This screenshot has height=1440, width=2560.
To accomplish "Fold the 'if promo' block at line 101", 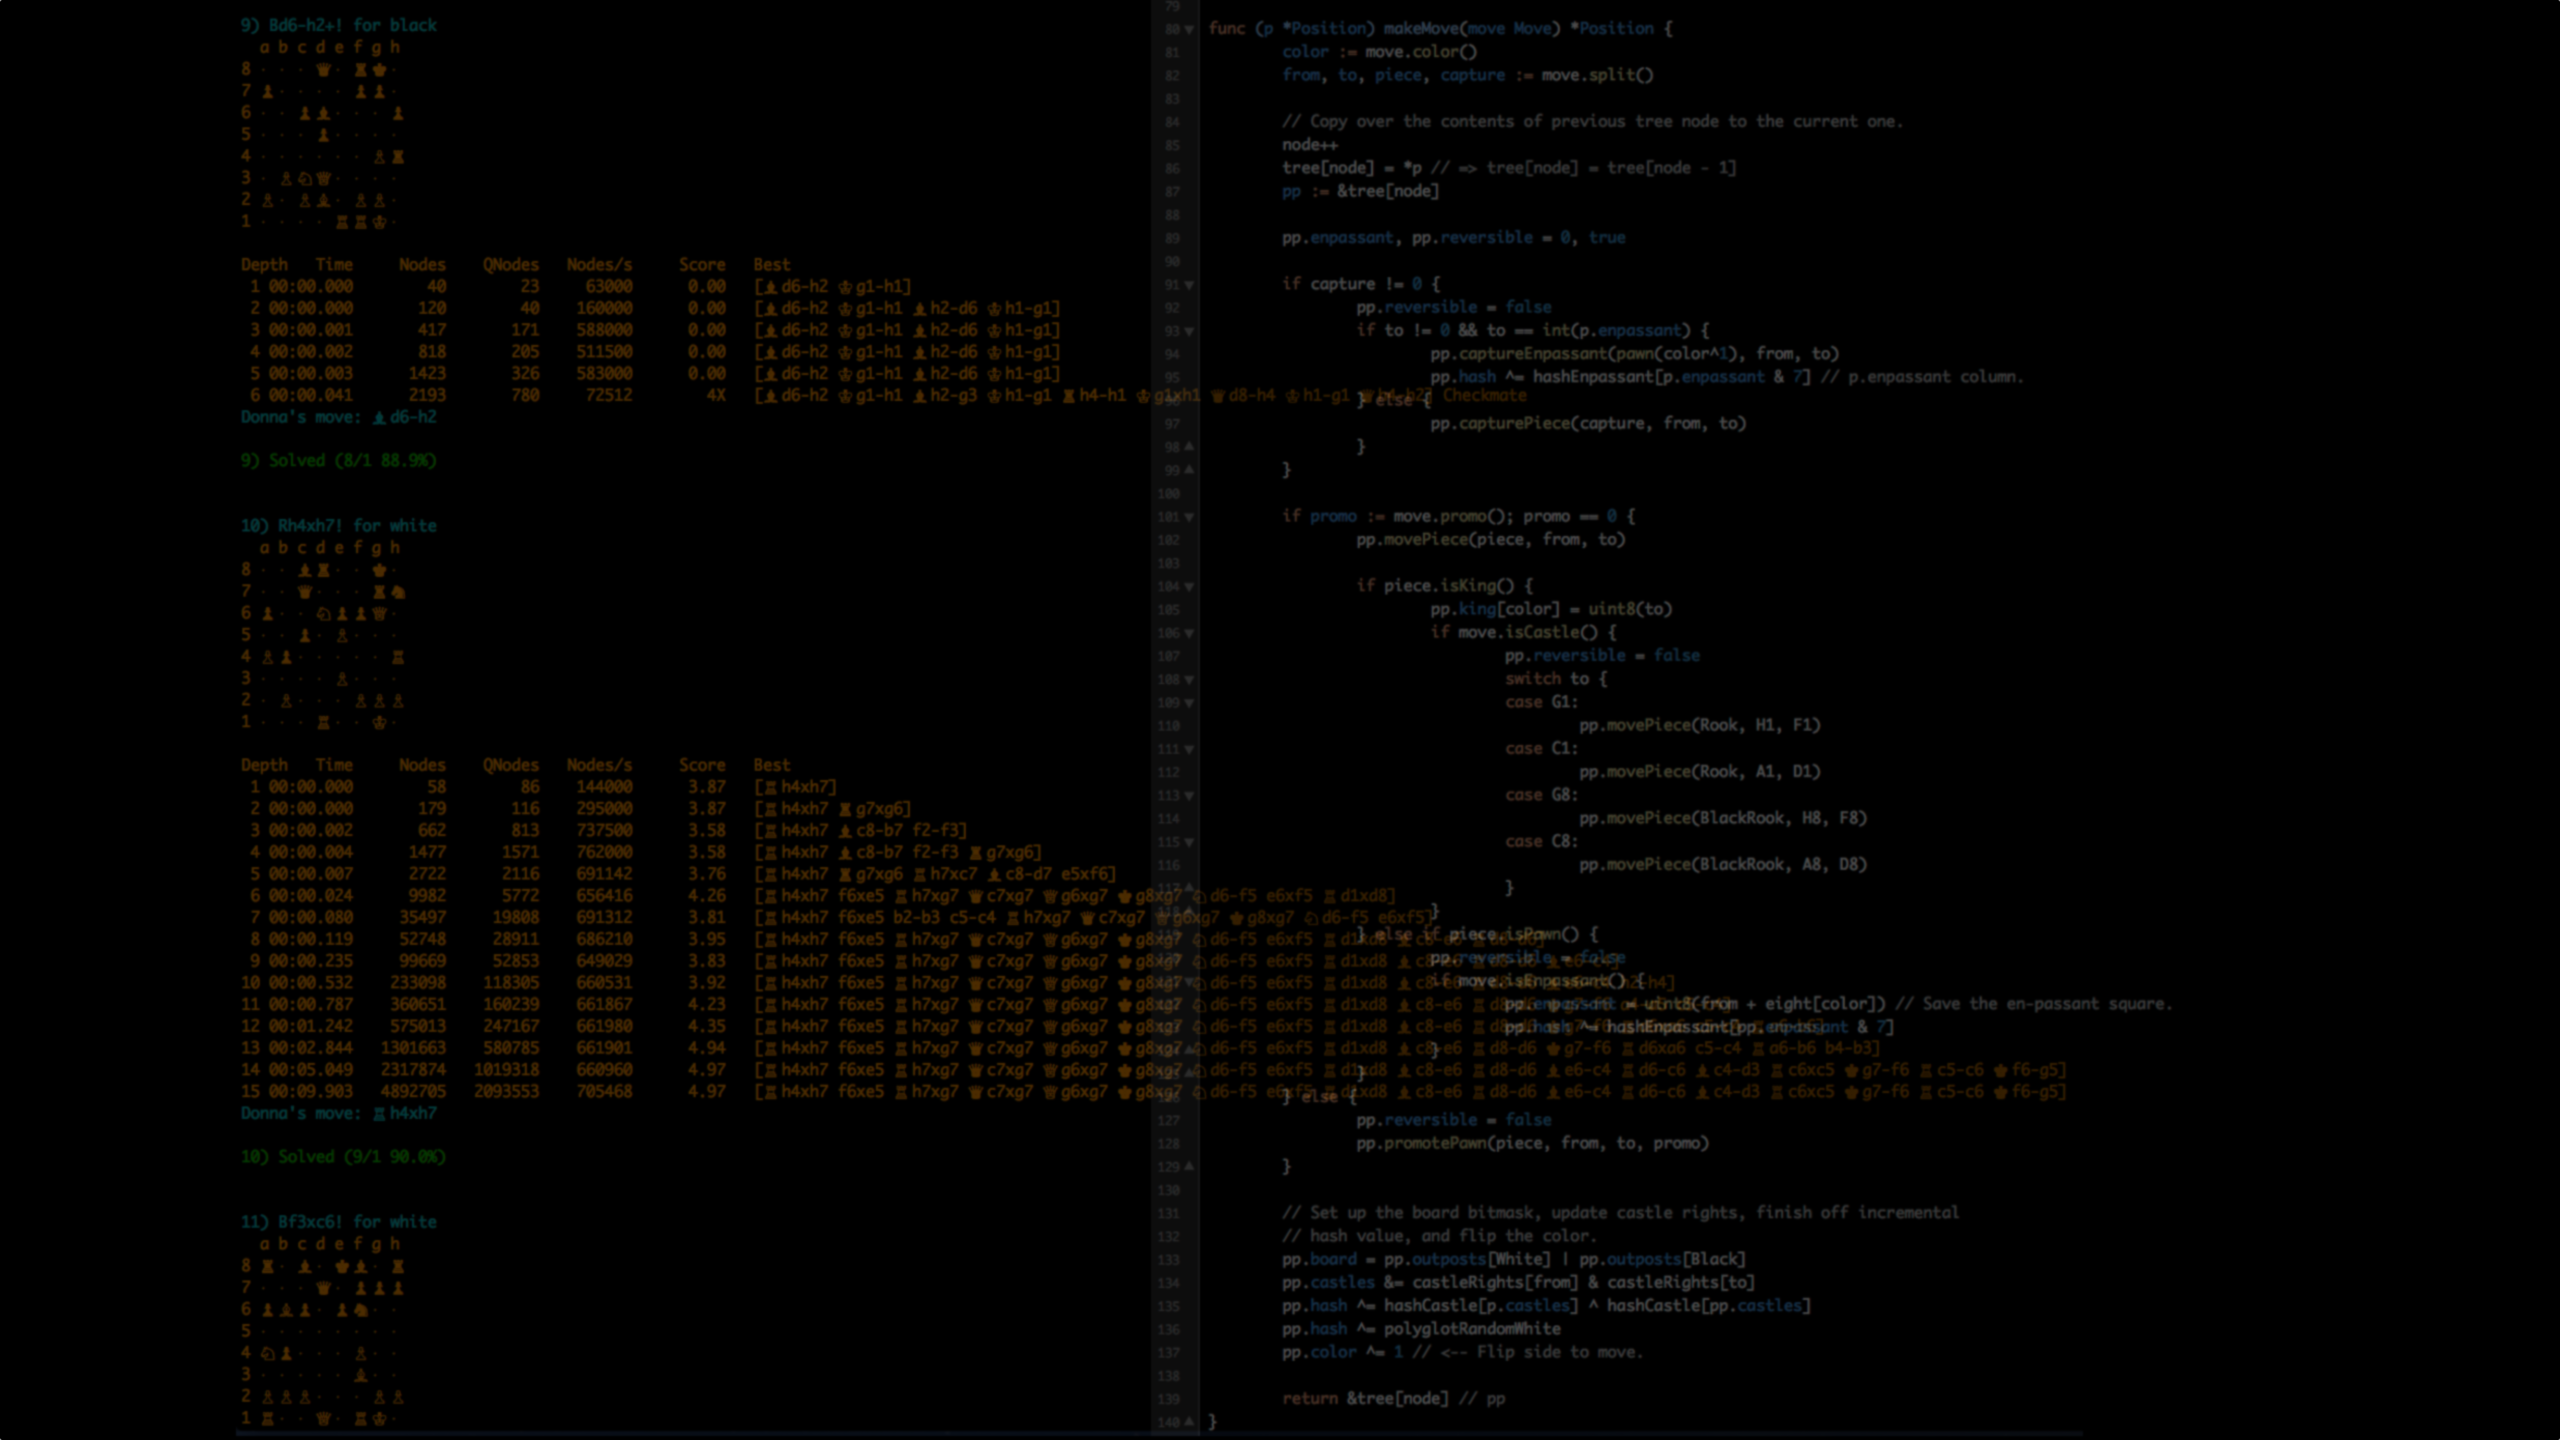I will point(1189,517).
